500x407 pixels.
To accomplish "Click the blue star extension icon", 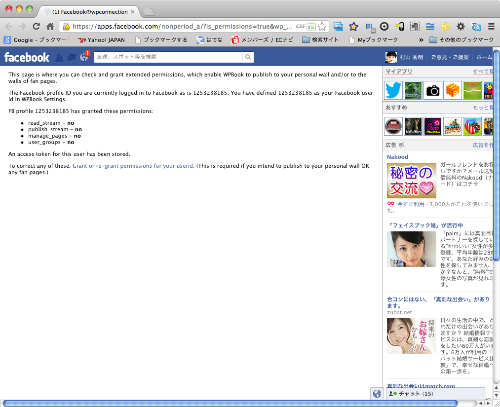I will coord(353,26).
